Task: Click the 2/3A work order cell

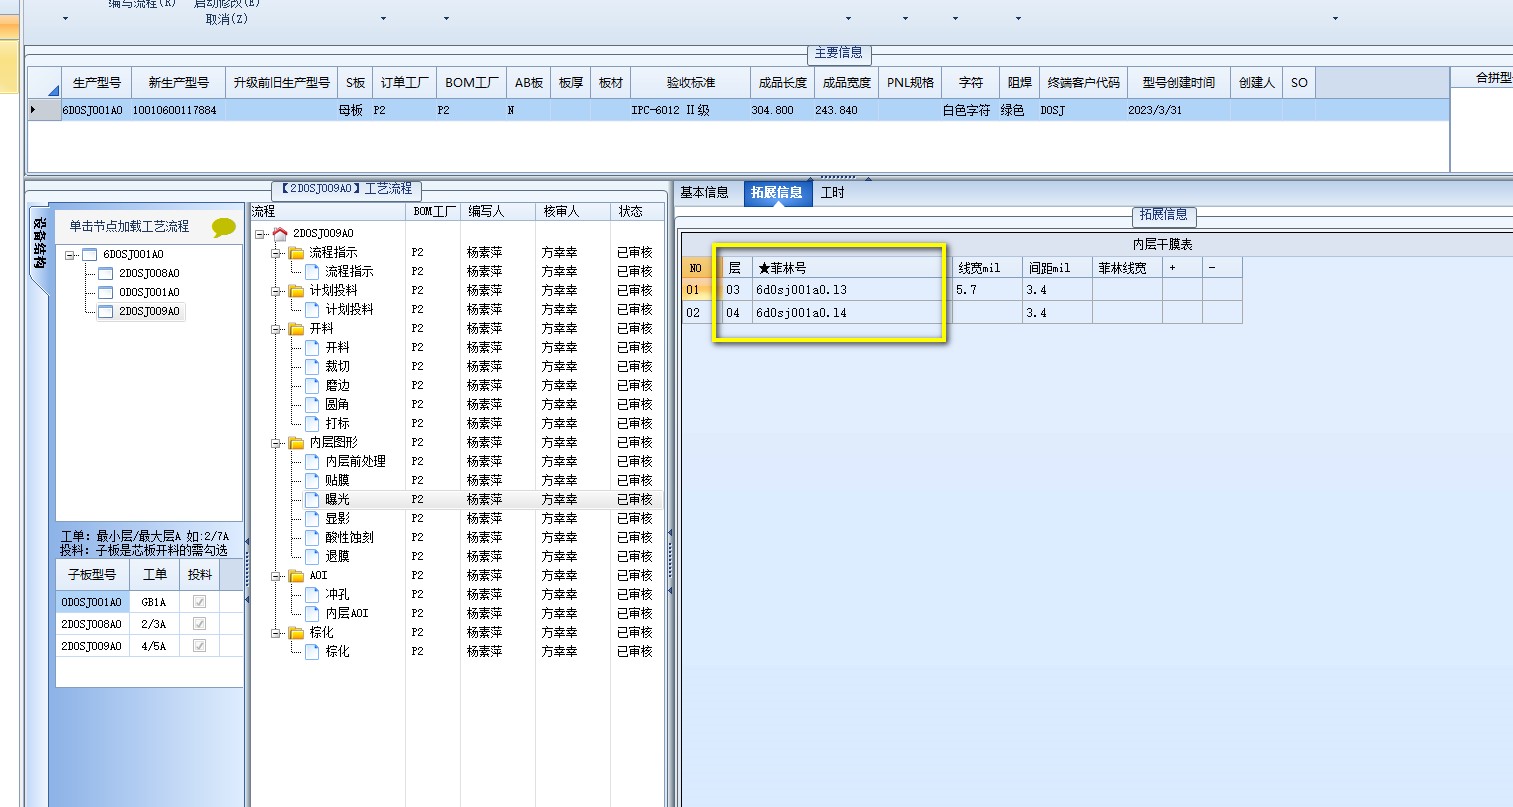Action: pyautogui.click(x=154, y=624)
